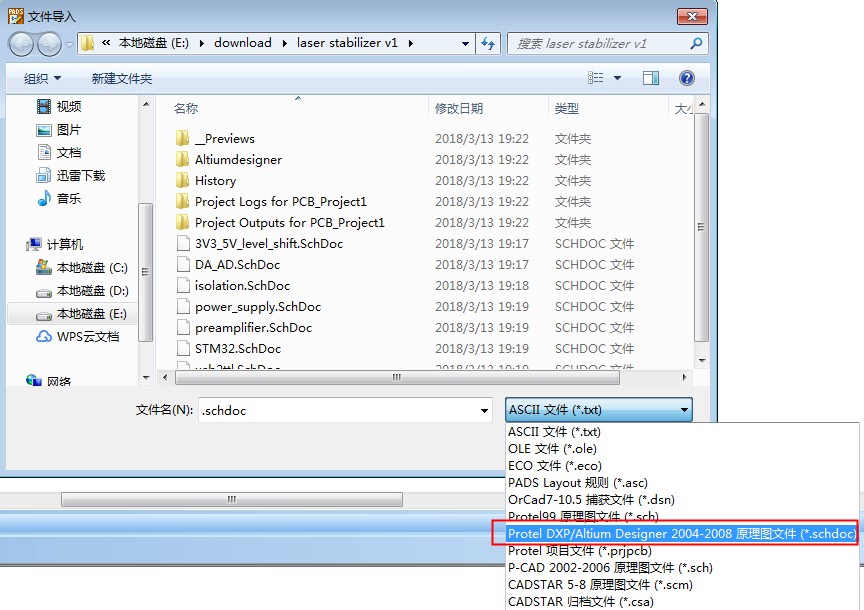Click 本地磁盘 (E:) in breadcrumb path
Image resolution: width=864 pixels, height=610 pixels.
tap(154, 42)
